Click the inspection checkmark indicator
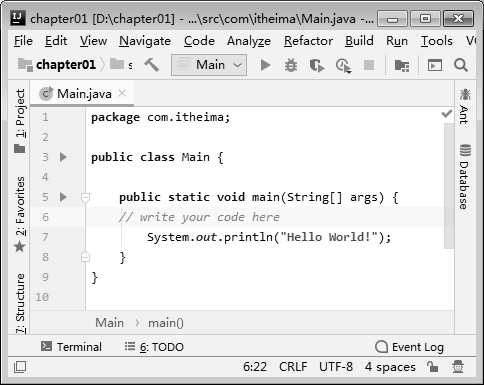The height and width of the screenshot is (385, 484). tap(447, 114)
